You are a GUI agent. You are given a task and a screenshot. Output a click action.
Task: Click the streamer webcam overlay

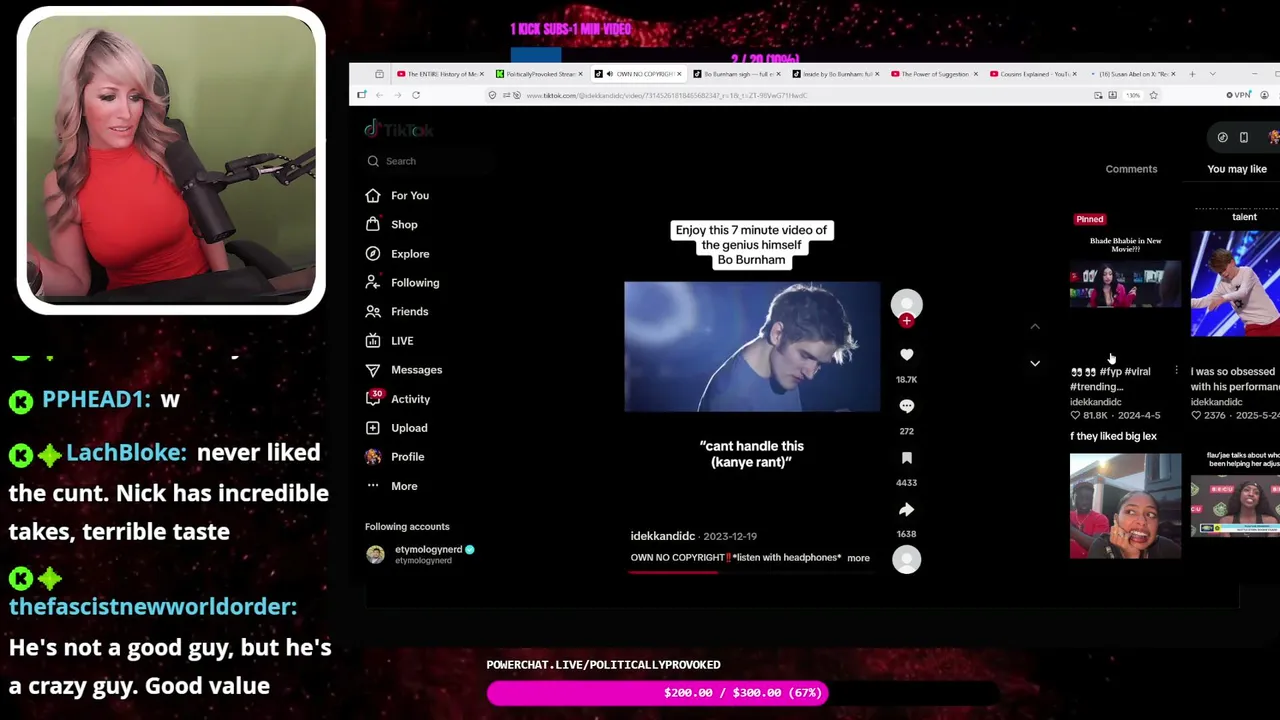171,160
